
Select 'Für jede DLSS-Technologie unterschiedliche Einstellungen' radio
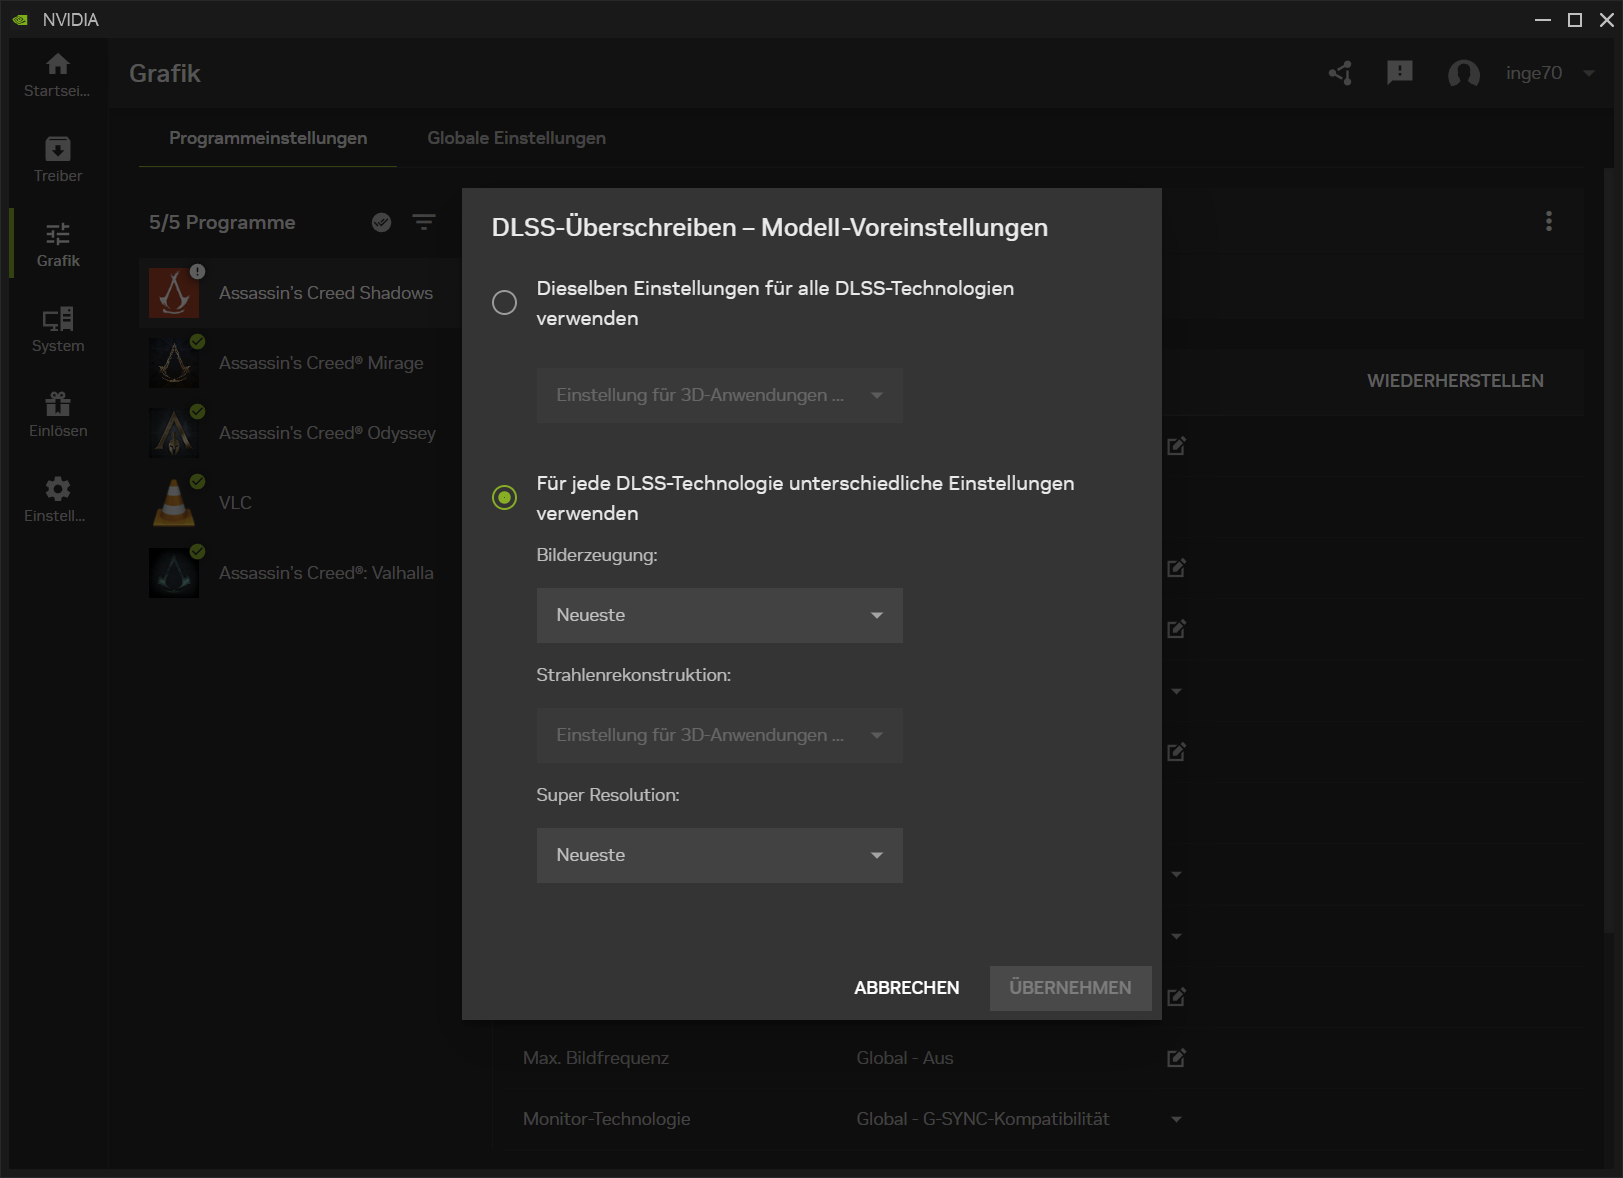[504, 497]
